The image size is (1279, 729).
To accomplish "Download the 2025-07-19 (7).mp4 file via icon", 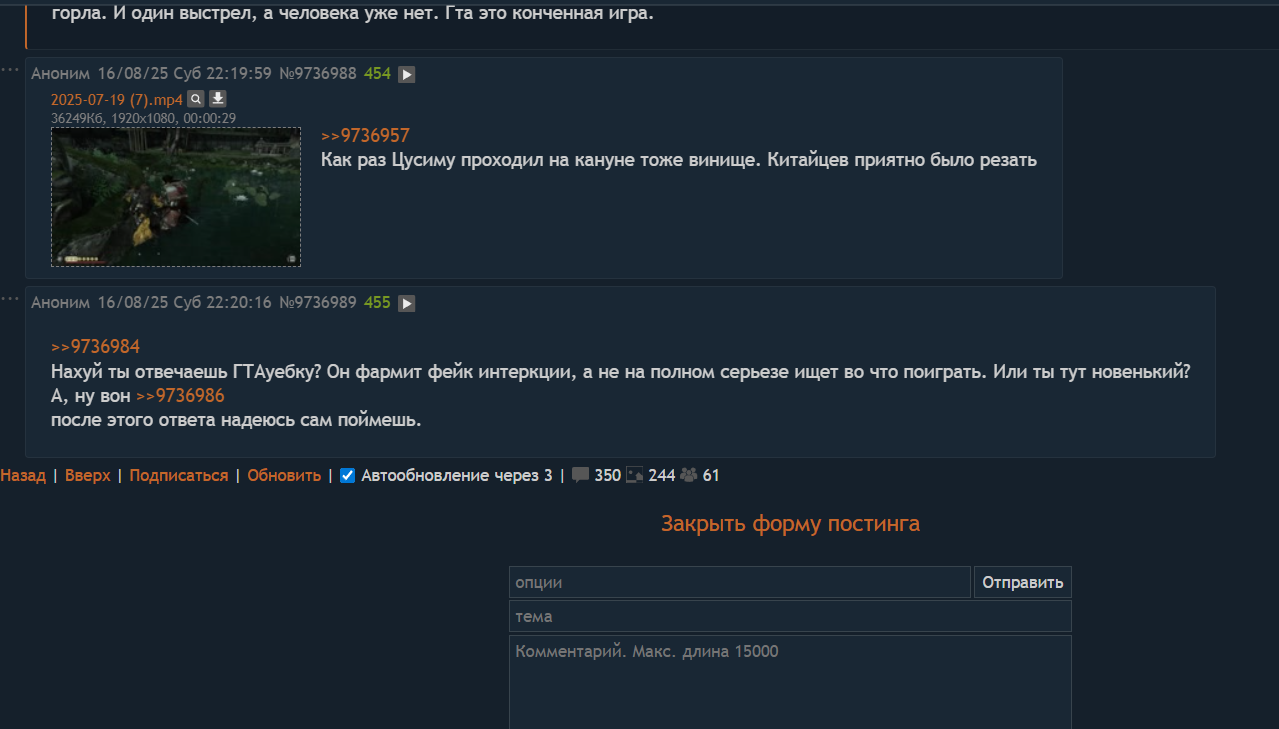I will pos(218,99).
